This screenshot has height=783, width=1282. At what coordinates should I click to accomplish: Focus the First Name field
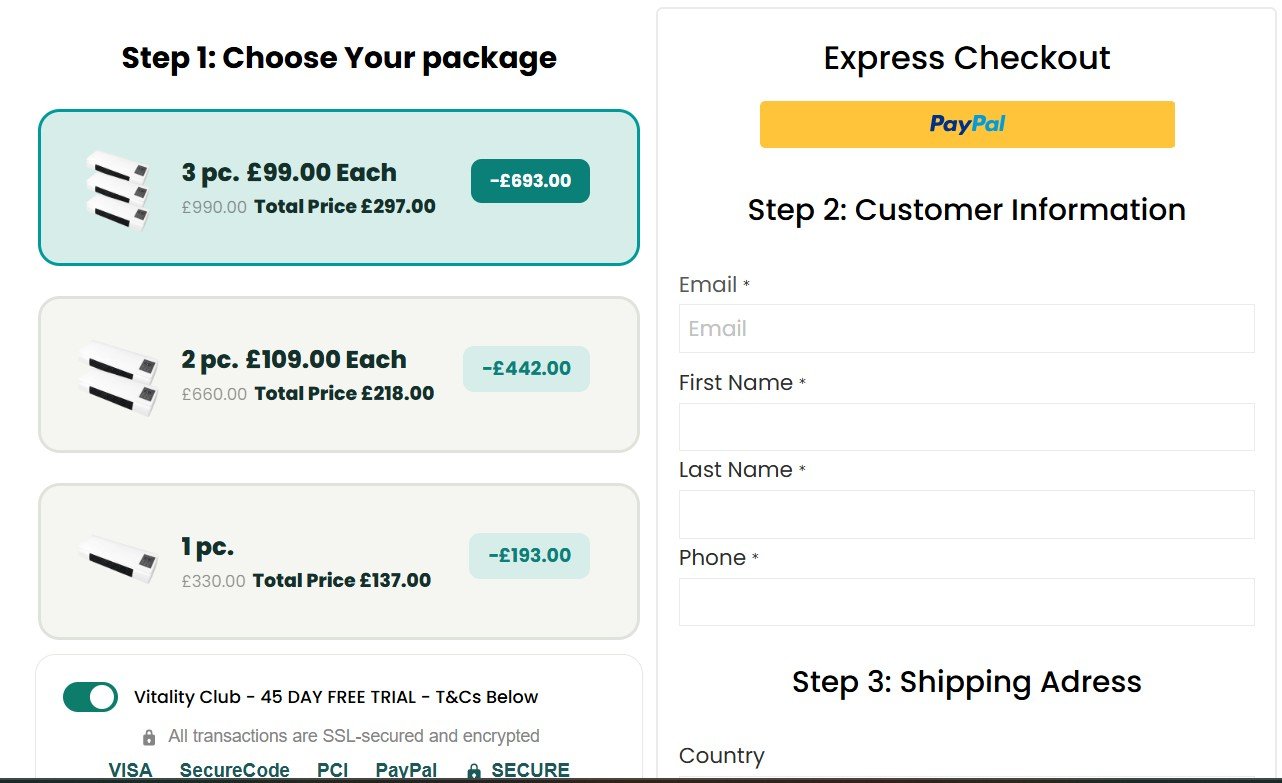coord(966,427)
